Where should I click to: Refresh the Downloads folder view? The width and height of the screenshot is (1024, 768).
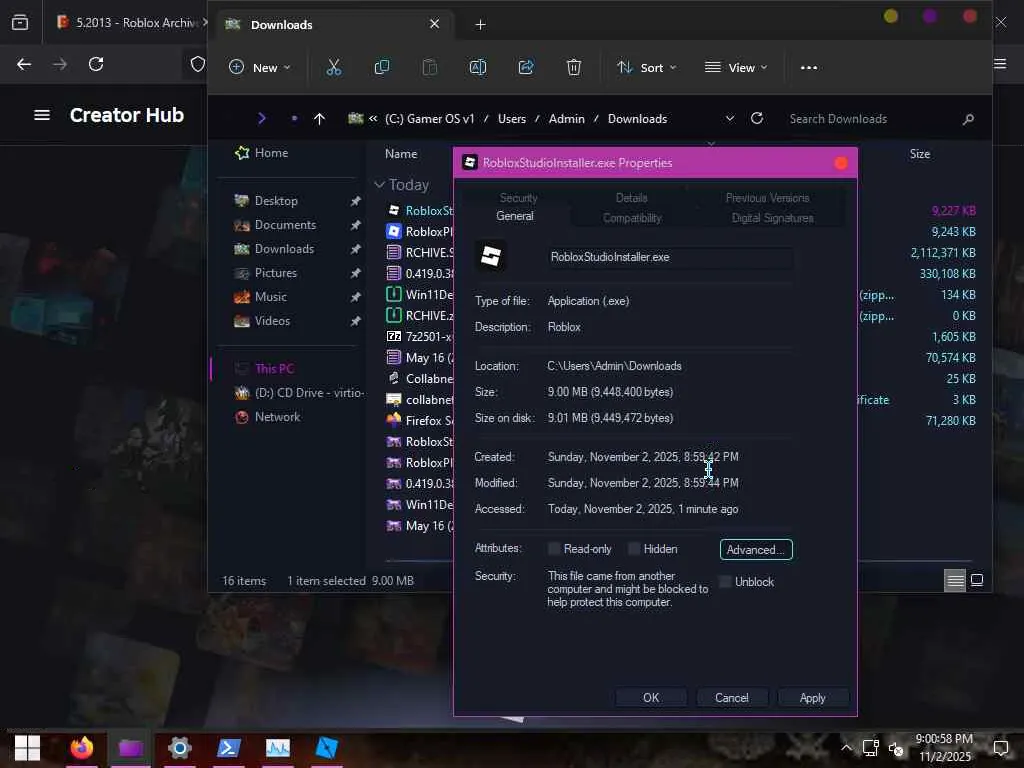click(757, 118)
